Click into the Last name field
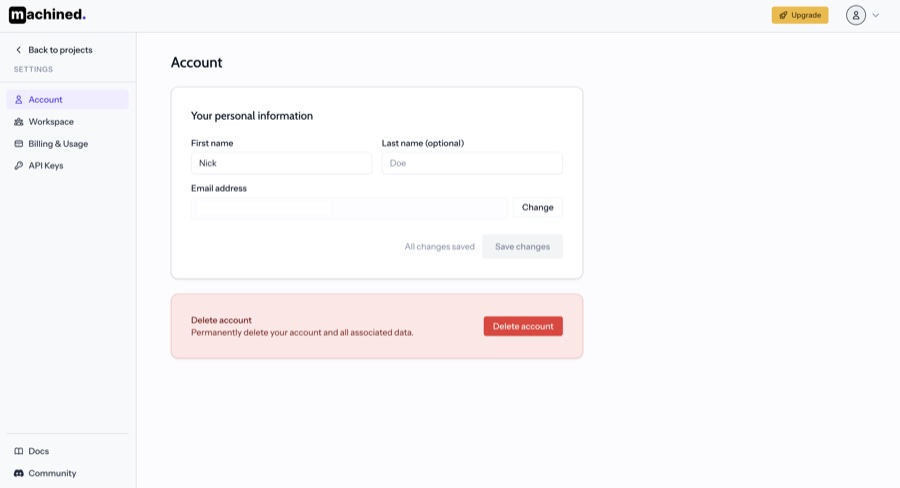 [472, 163]
